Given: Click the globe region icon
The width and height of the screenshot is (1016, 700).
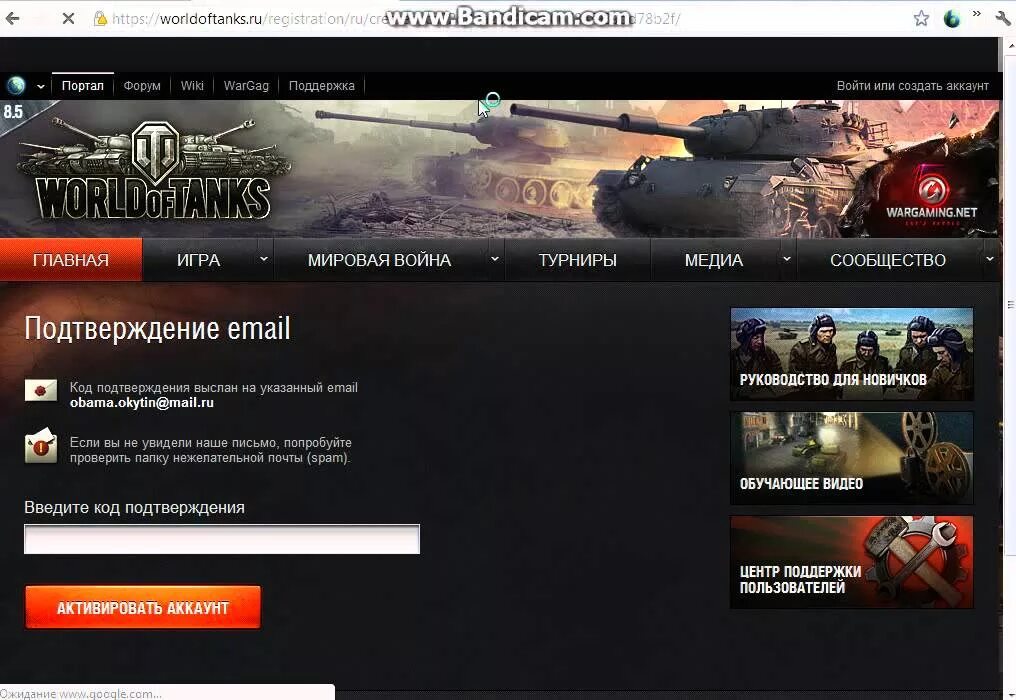Looking at the screenshot, I should pos(16,86).
